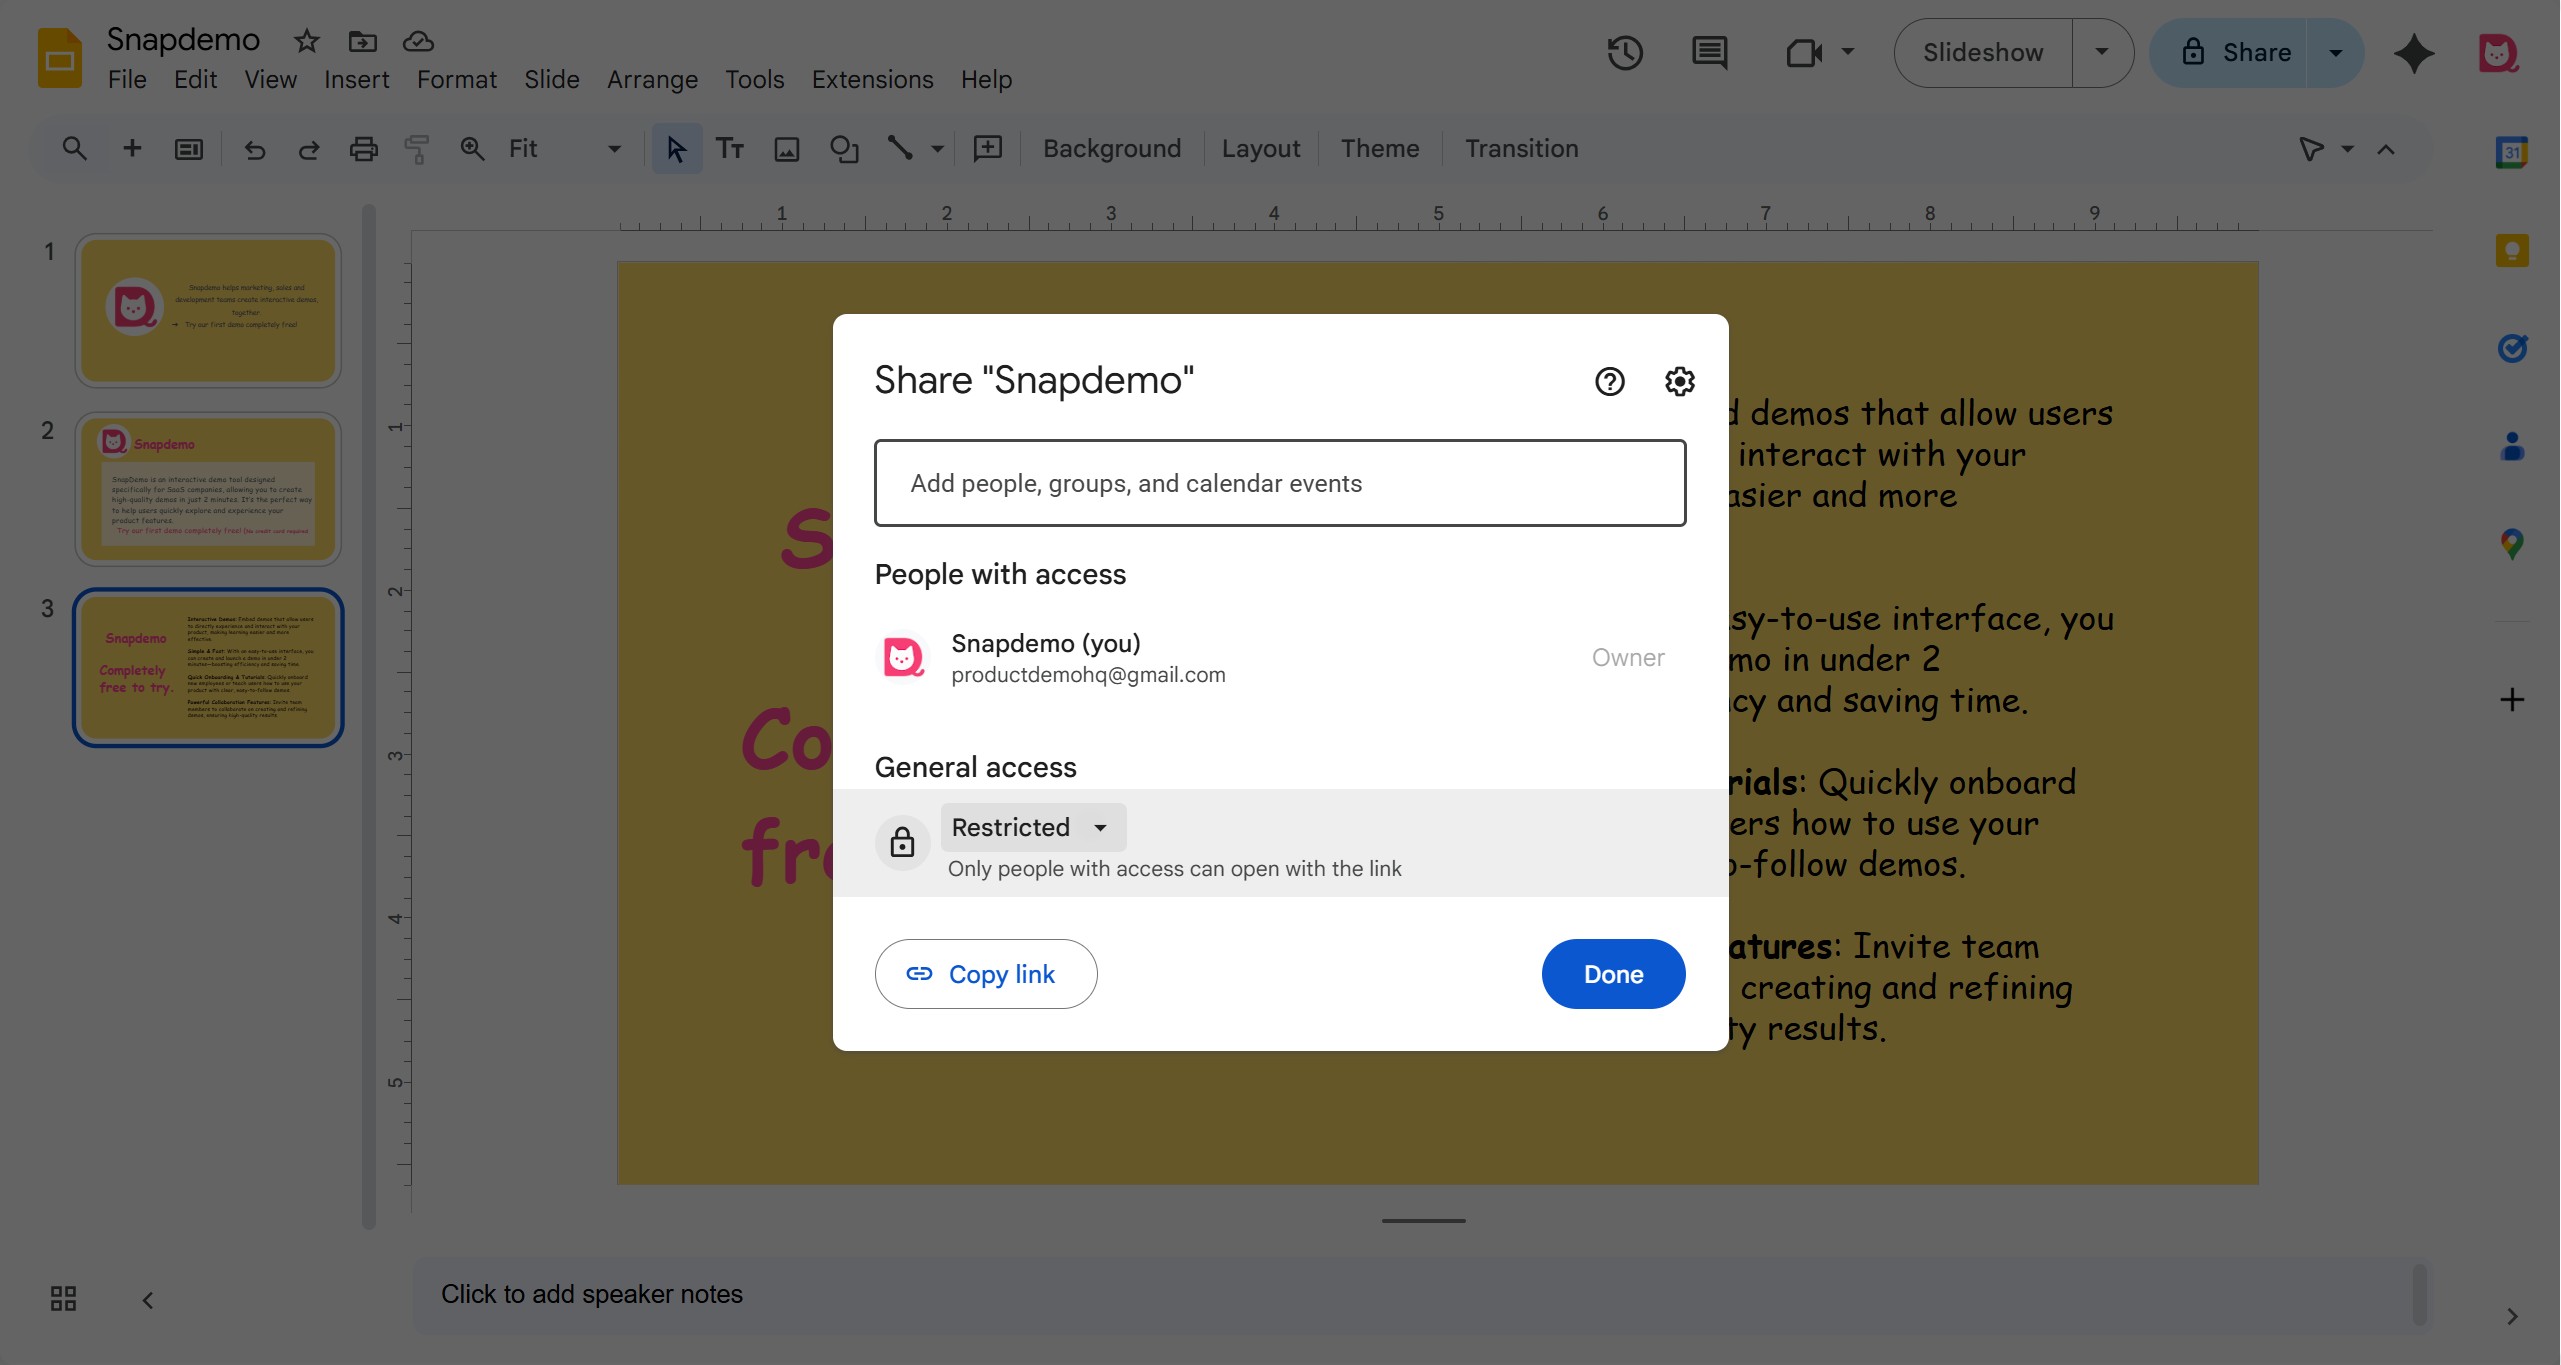The width and height of the screenshot is (2561, 1365).
Task: Print the presentation
Action: click(363, 149)
